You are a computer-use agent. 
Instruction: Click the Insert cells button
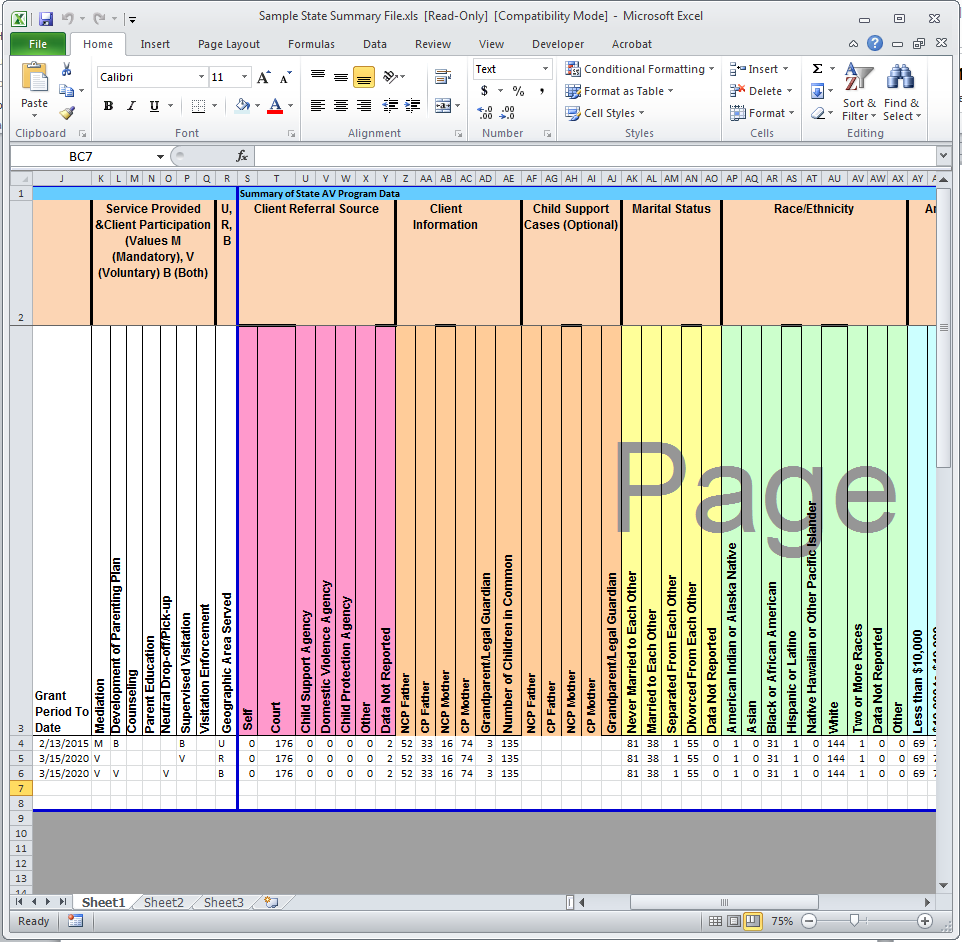[759, 69]
